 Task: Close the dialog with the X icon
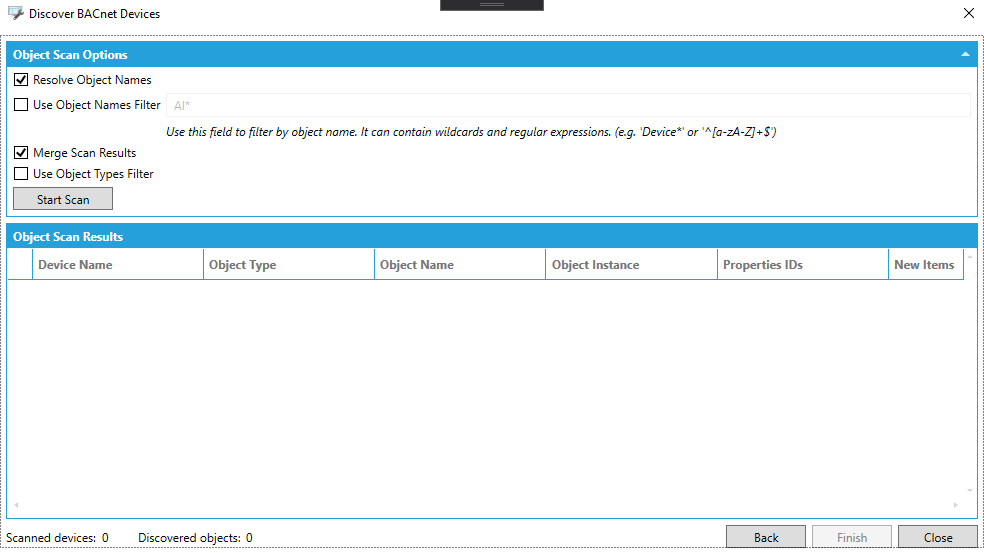point(967,14)
